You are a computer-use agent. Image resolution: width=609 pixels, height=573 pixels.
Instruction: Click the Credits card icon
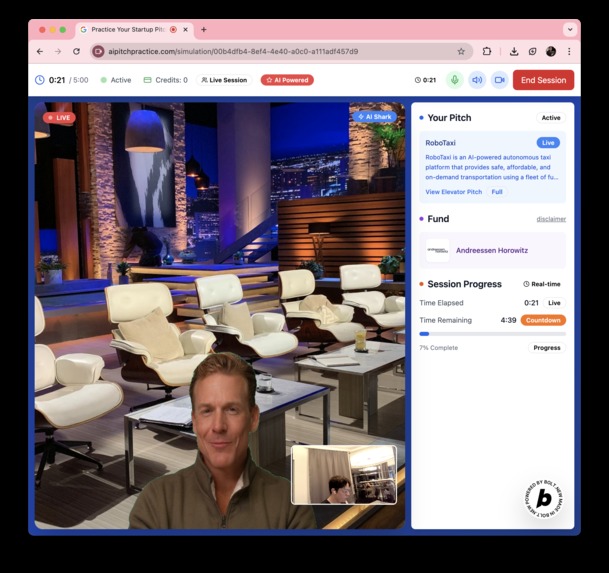[x=147, y=80]
